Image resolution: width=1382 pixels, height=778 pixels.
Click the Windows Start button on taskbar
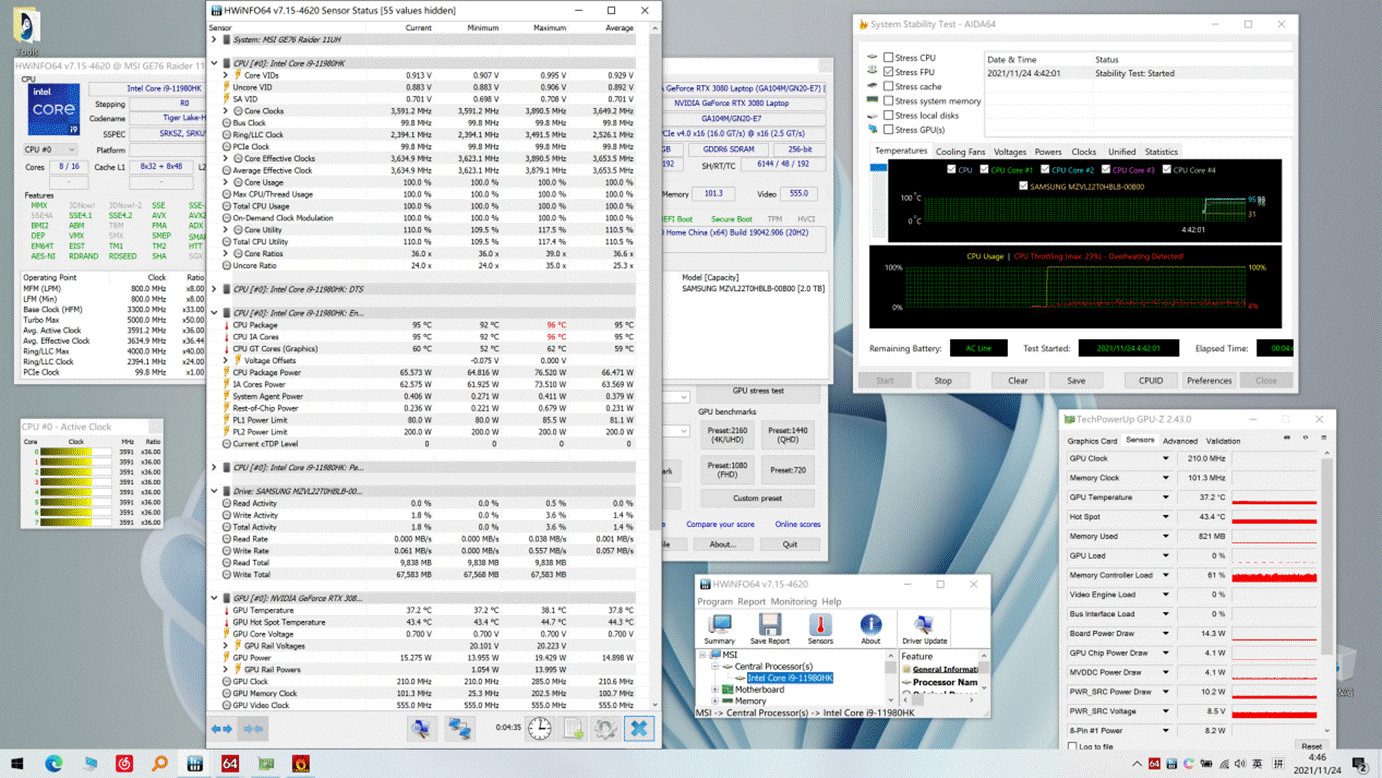pos(17,763)
